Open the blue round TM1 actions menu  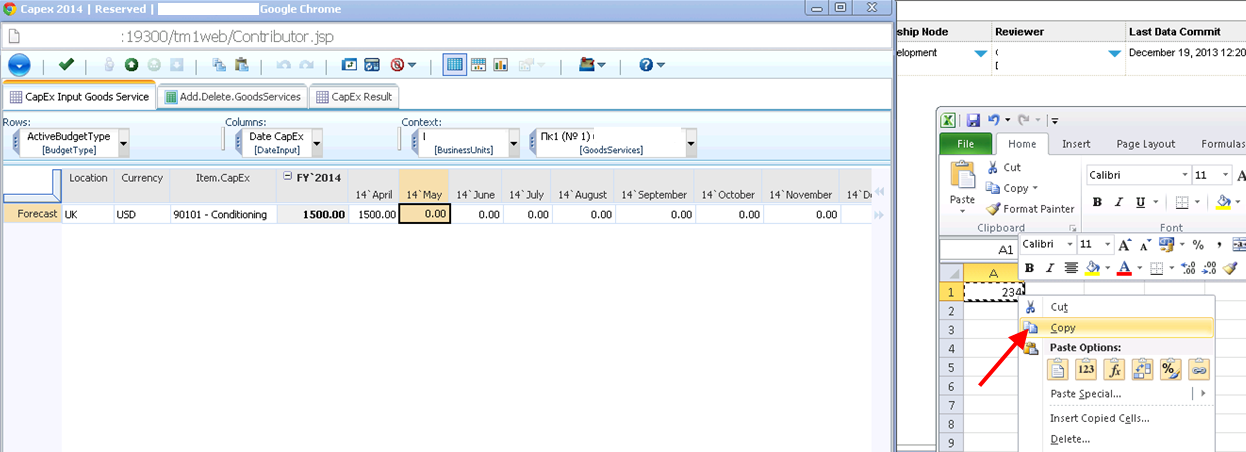(x=19, y=65)
